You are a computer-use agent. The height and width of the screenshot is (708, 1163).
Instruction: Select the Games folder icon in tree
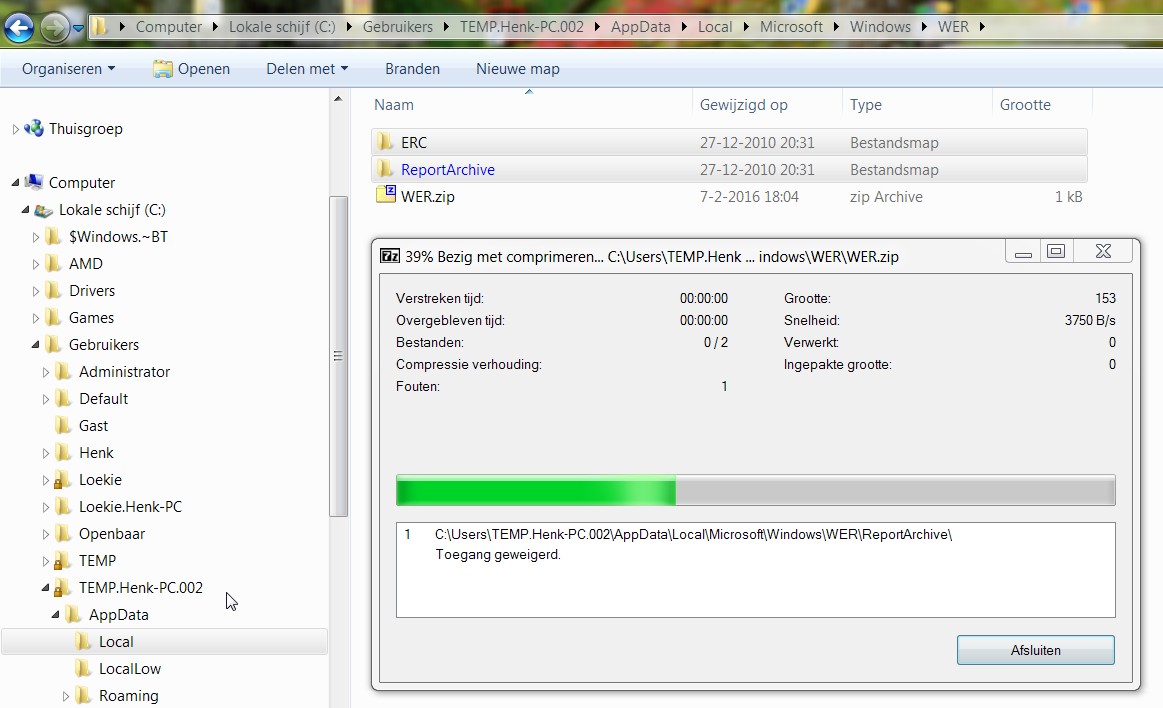pyautogui.click(x=53, y=317)
